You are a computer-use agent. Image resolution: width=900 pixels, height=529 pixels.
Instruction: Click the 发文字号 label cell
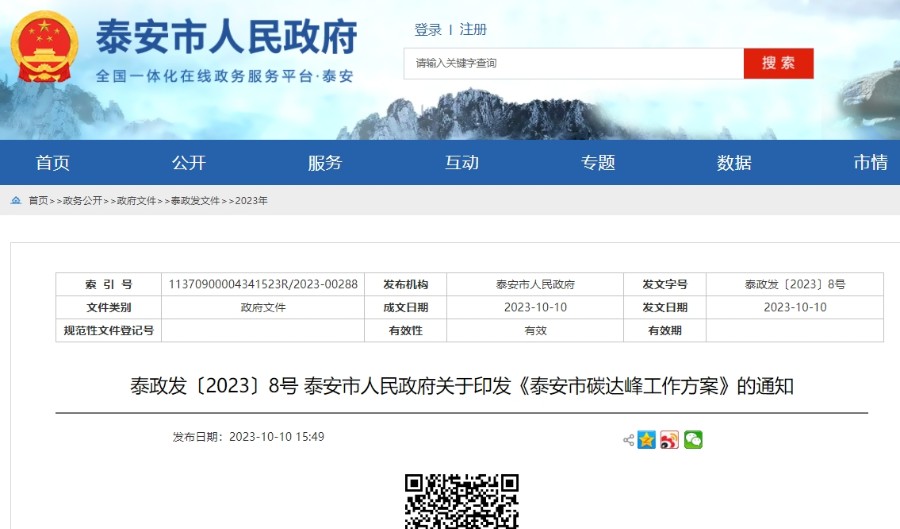665,285
